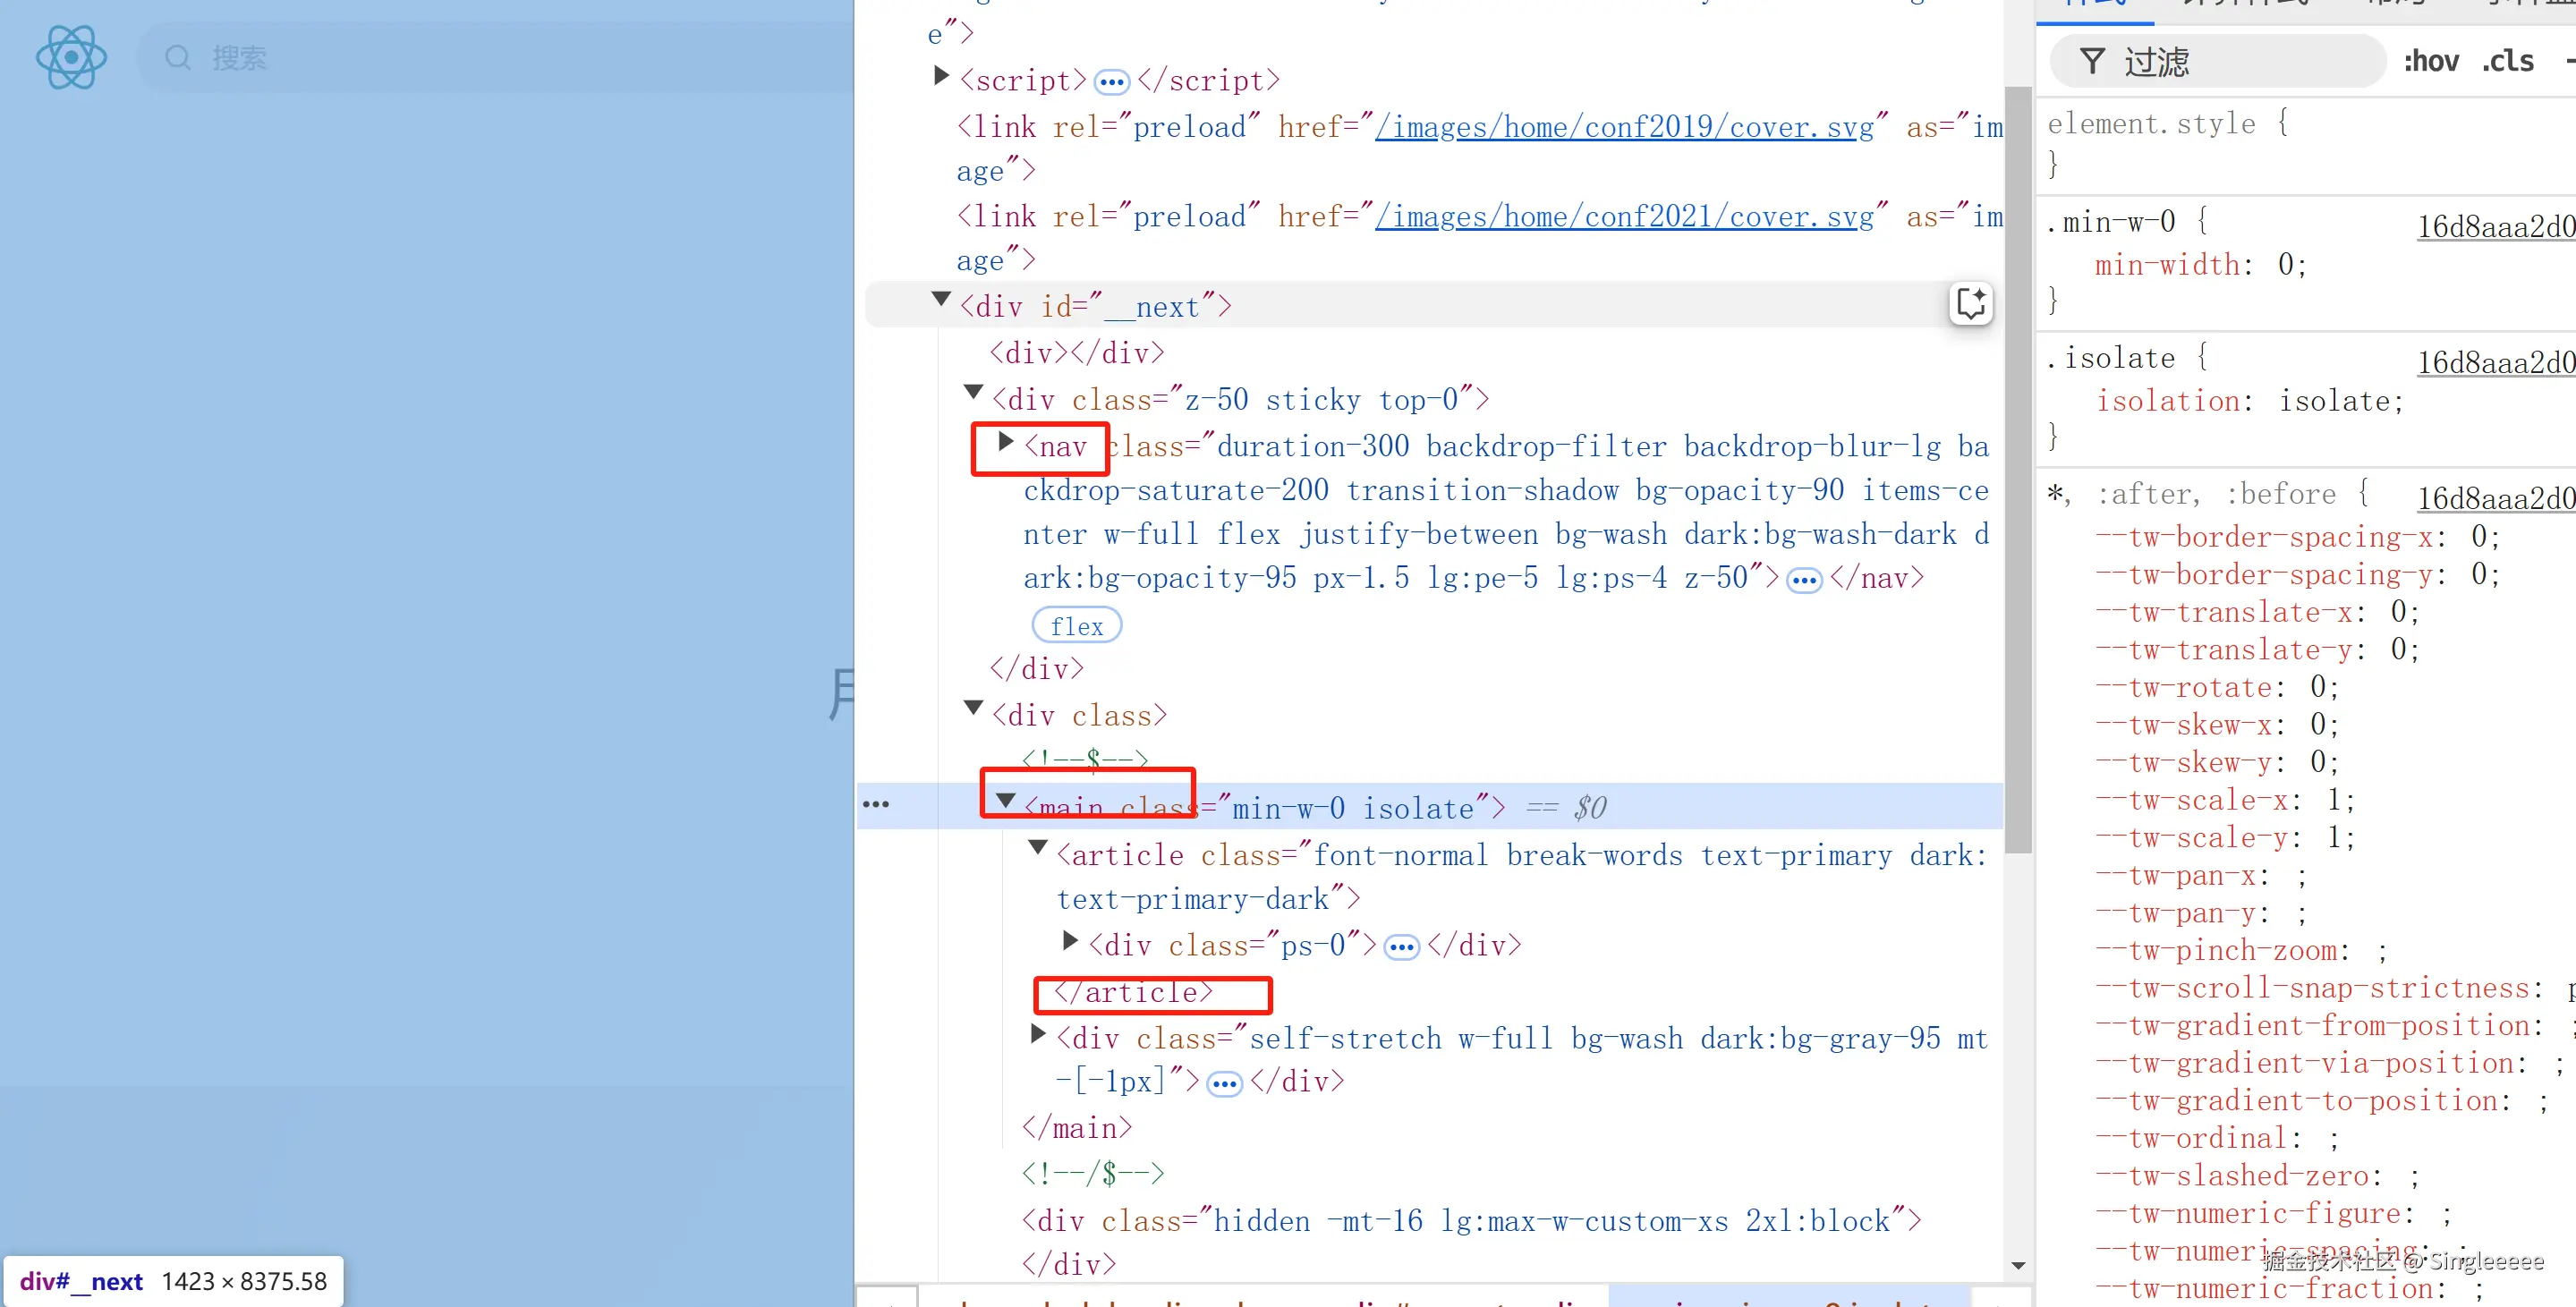Screen dimensions: 2576x1307
Task: Collapse the main min-w-0 isolate node
Action: point(1006,801)
